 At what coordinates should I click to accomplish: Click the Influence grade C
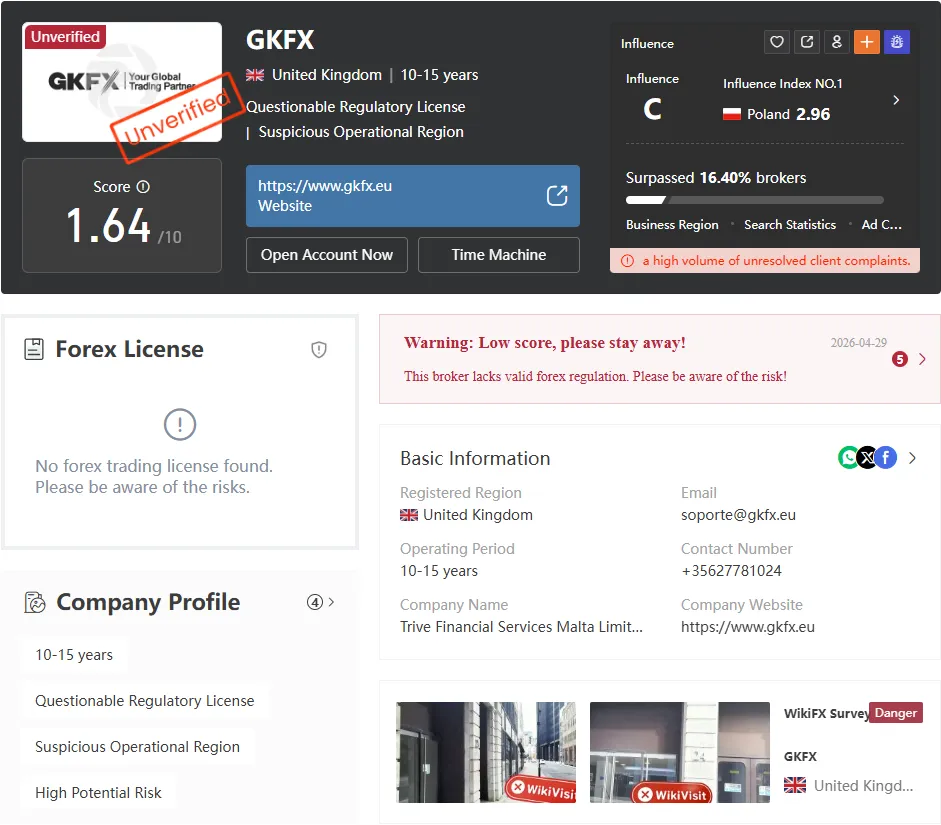[x=652, y=109]
